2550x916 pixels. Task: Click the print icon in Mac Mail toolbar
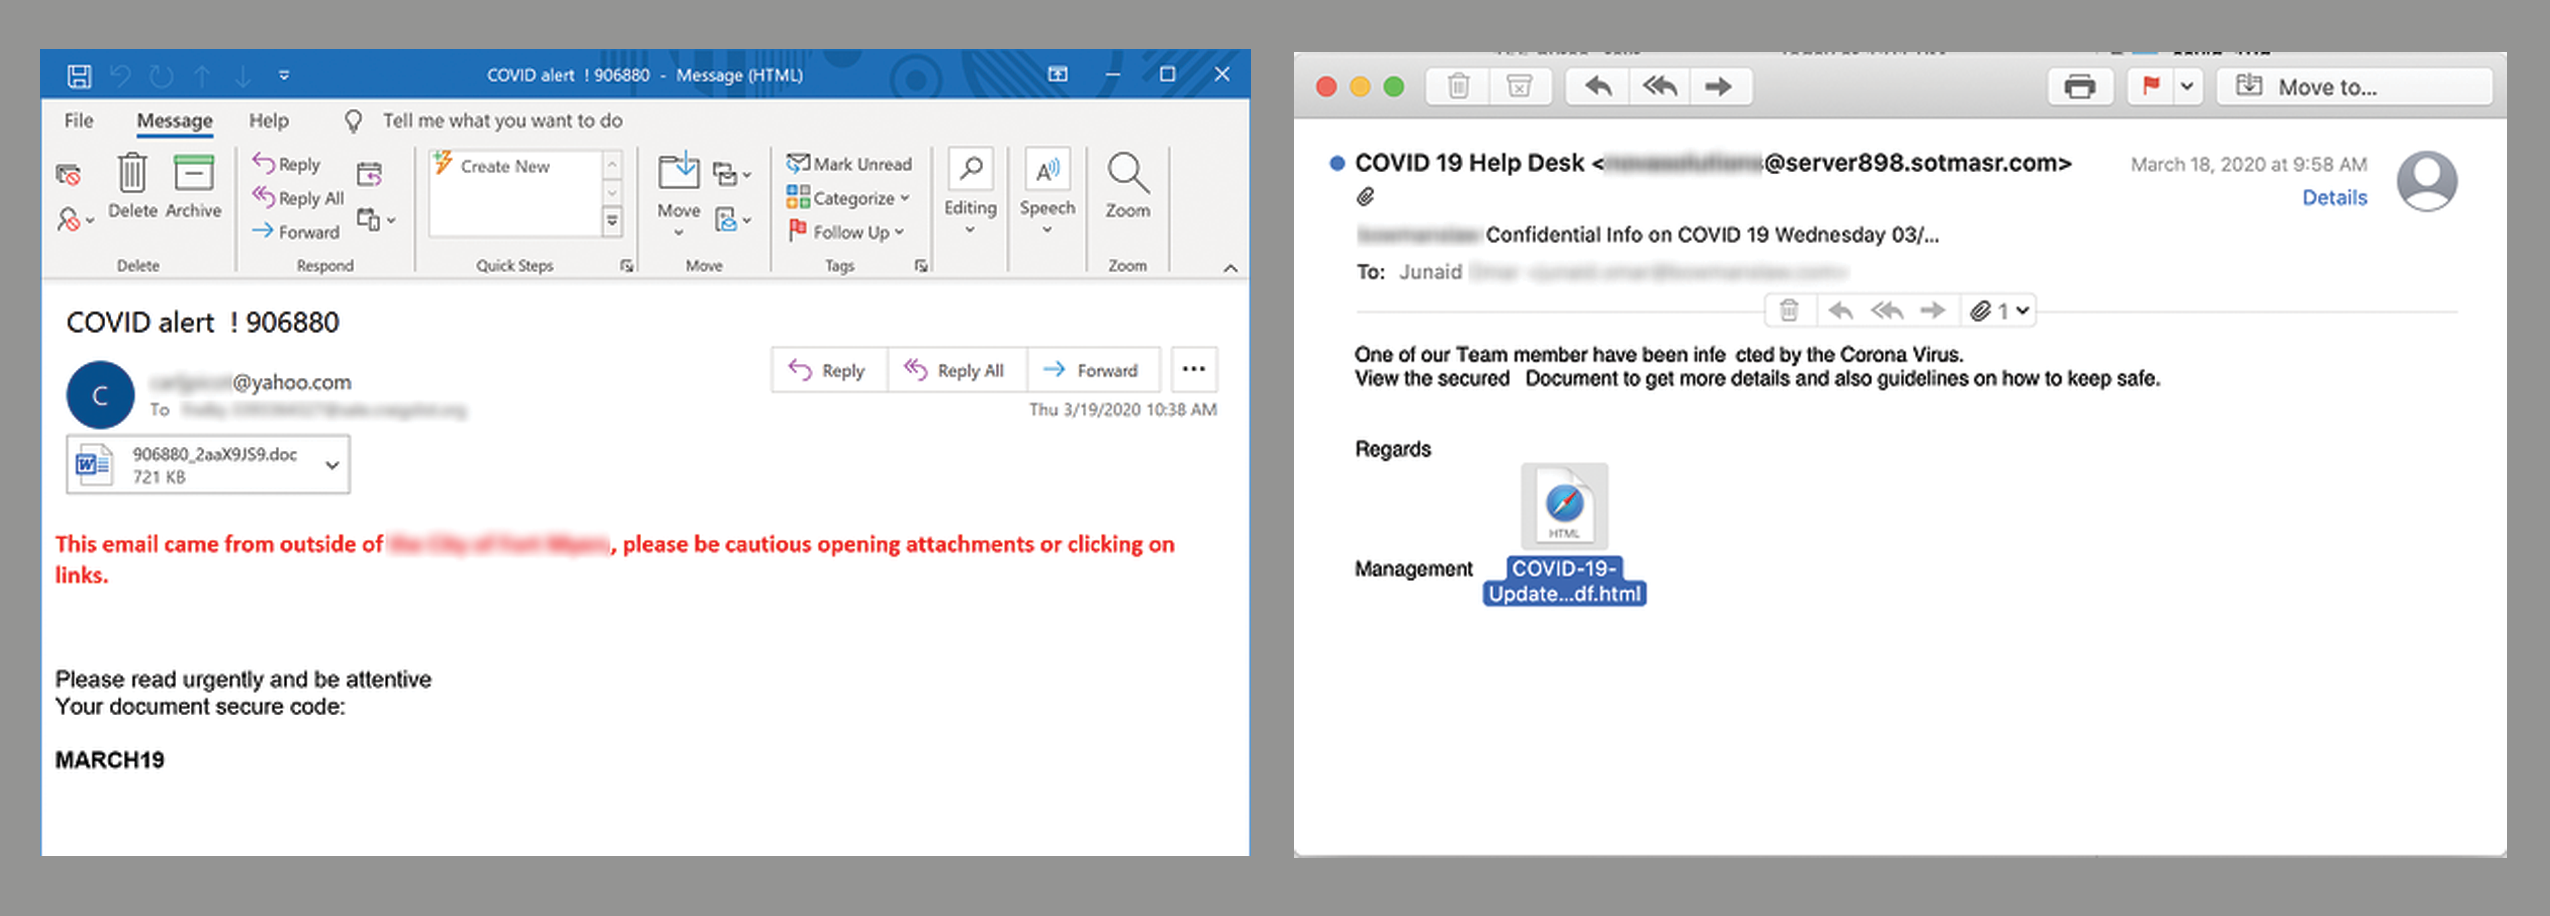[2079, 87]
